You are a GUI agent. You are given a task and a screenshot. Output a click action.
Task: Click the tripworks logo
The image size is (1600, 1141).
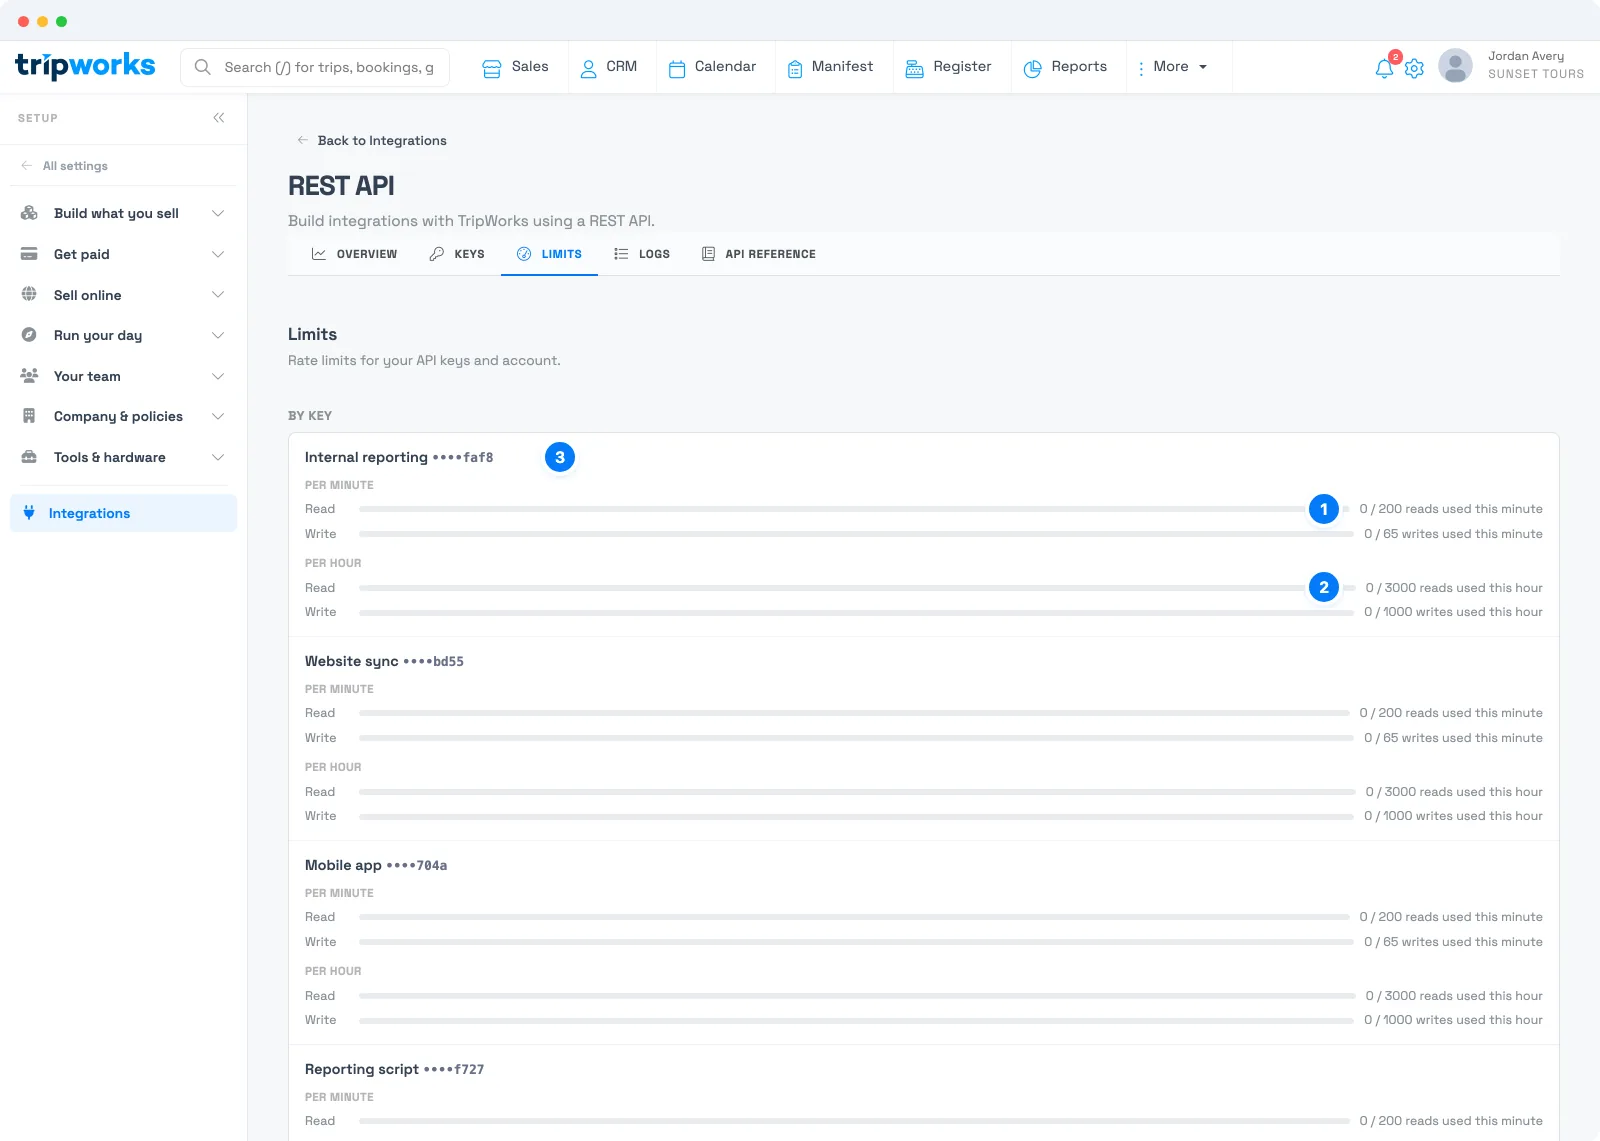pyautogui.click(x=85, y=66)
